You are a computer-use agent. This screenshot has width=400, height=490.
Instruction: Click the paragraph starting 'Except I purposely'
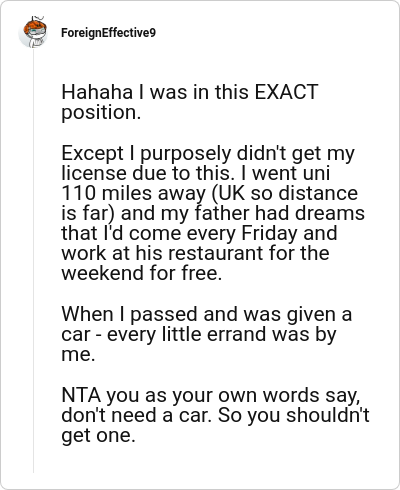click(x=213, y=213)
